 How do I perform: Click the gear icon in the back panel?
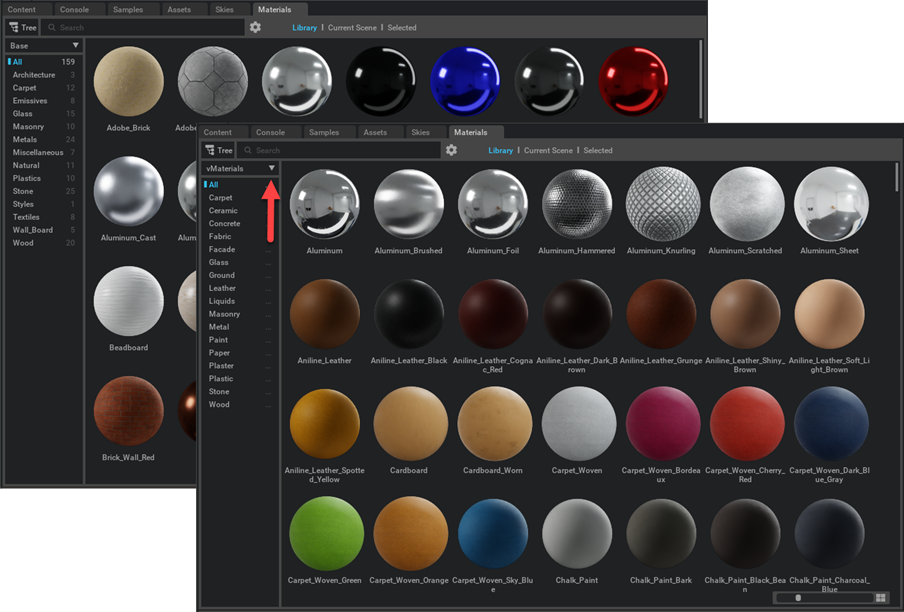pyautogui.click(x=255, y=27)
